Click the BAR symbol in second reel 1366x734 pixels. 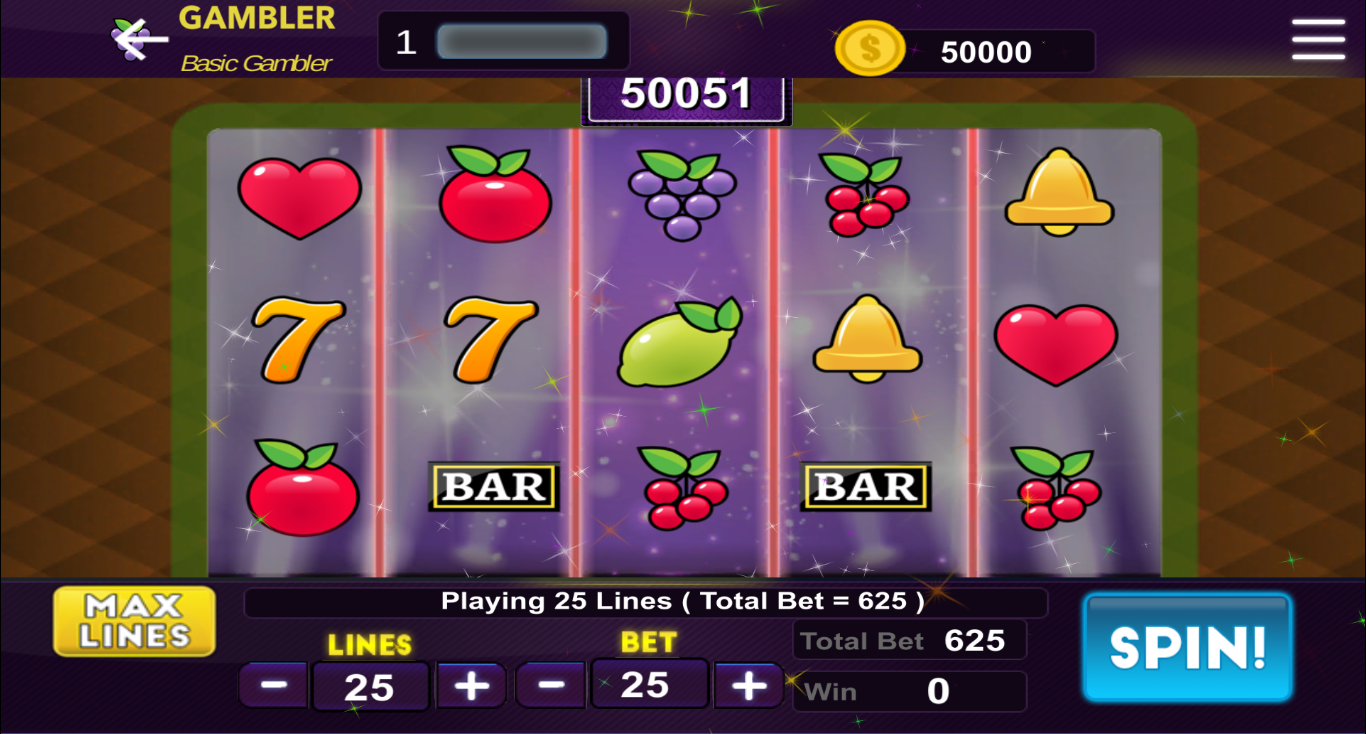(494, 487)
